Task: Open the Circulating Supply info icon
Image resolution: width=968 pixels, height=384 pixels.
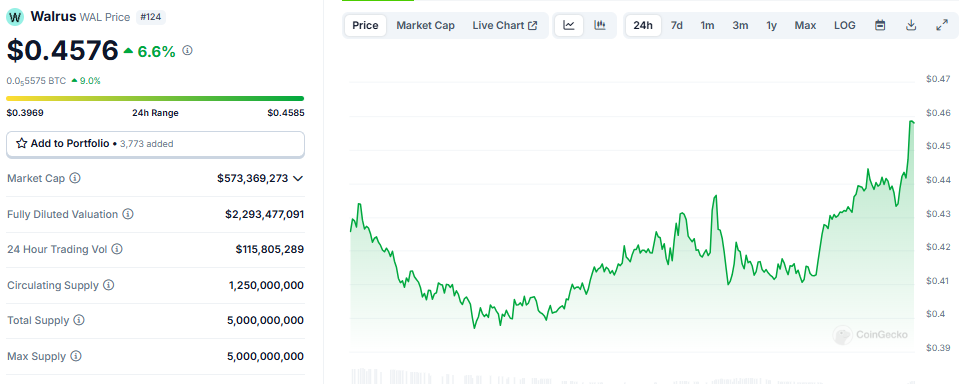Action: (x=108, y=285)
